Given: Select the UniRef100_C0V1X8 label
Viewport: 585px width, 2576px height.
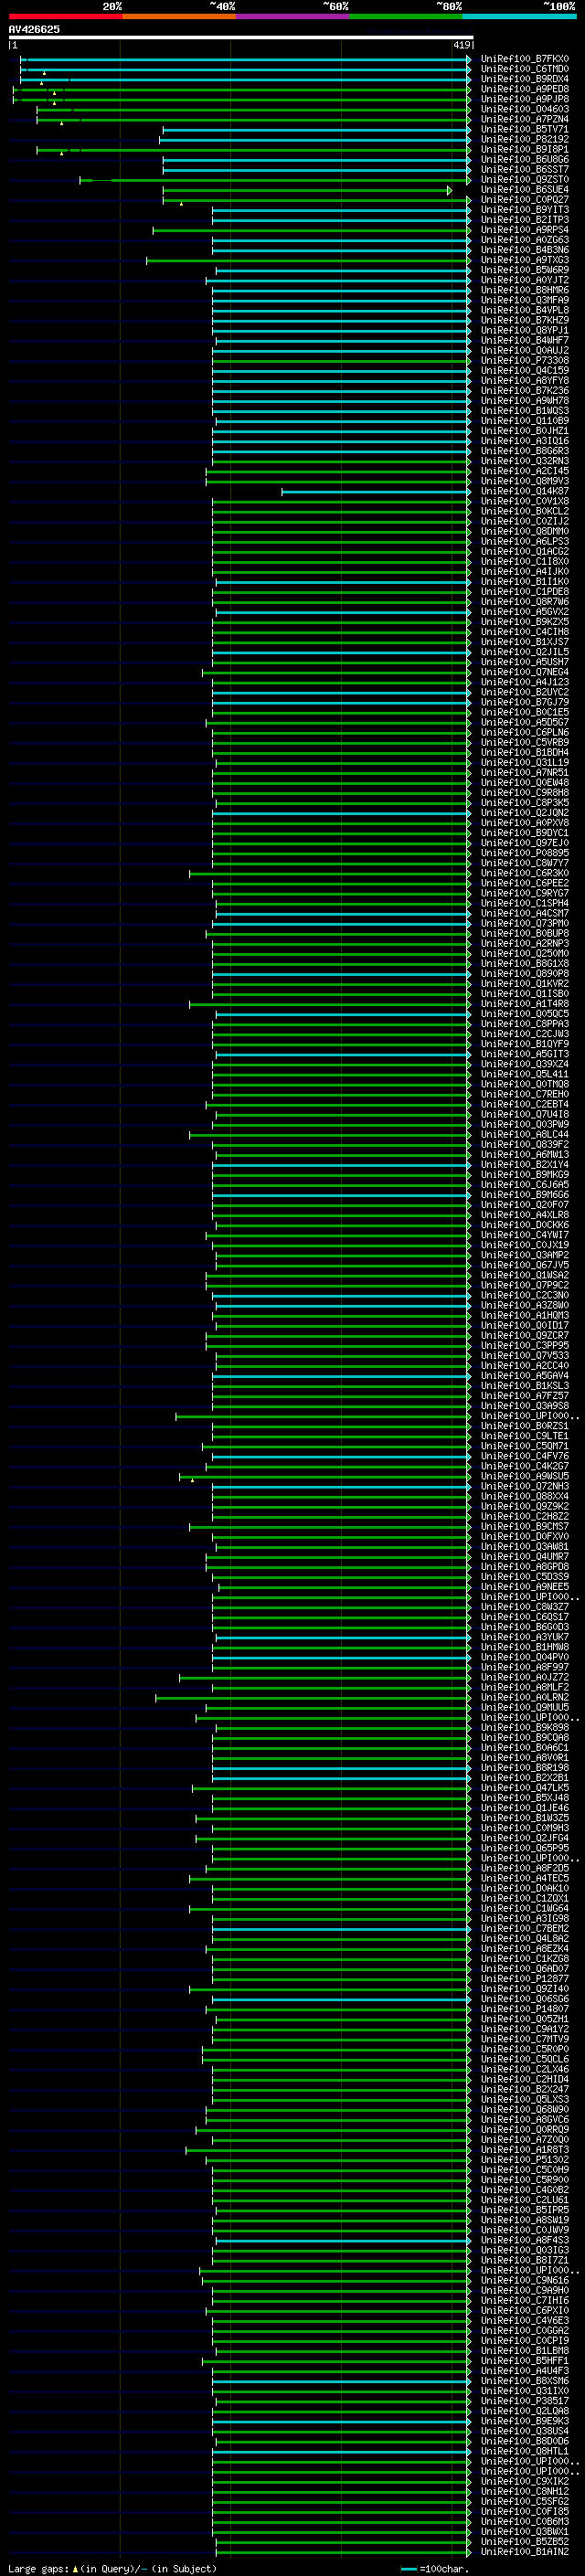Looking at the screenshot, I should 525,501.
